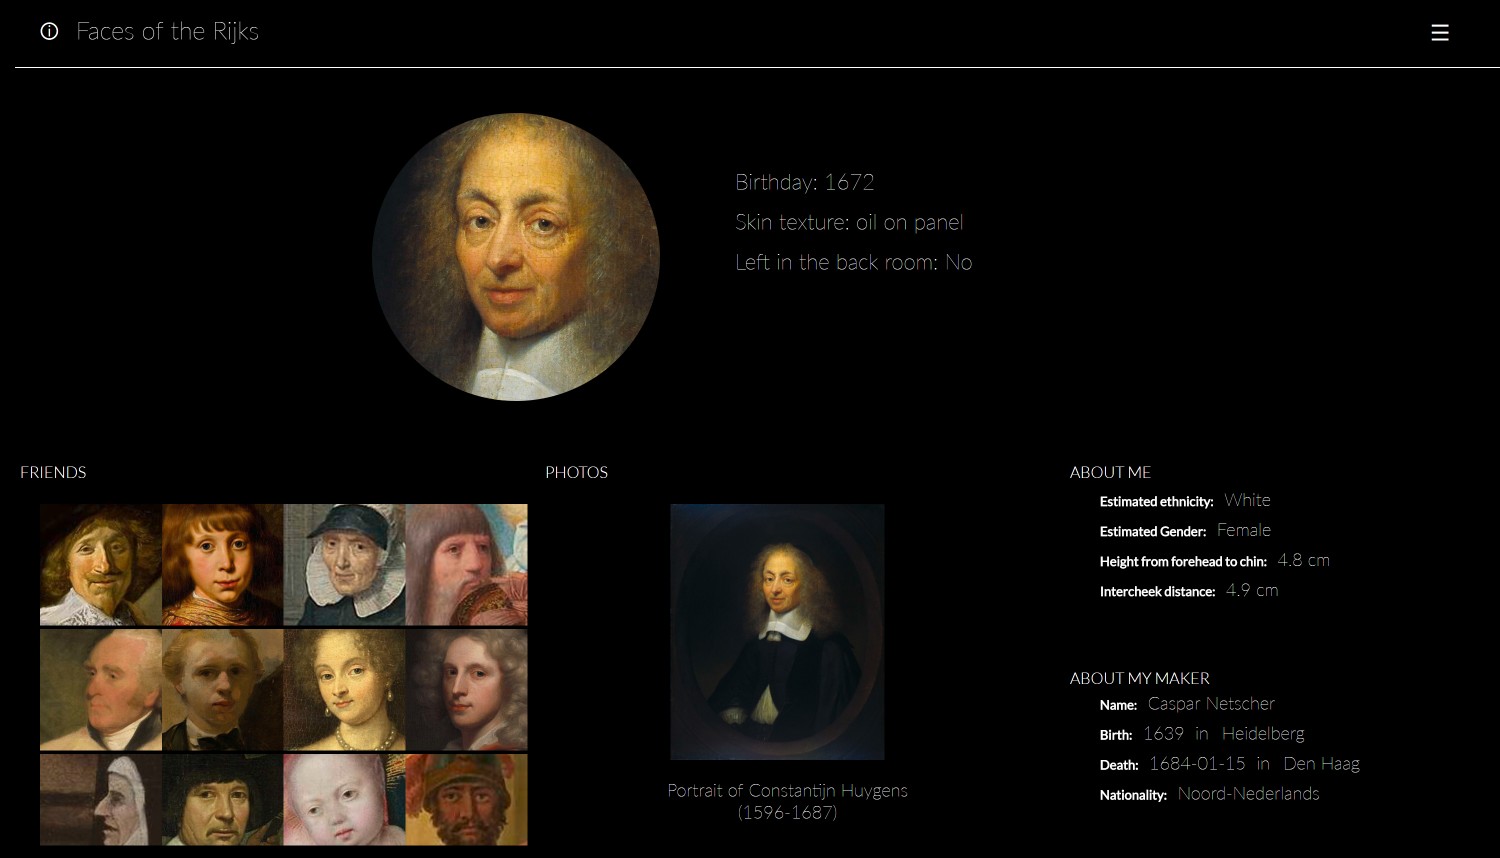Click the large circular face portrait
Image resolution: width=1500 pixels, height=858 pixels.
516,257
